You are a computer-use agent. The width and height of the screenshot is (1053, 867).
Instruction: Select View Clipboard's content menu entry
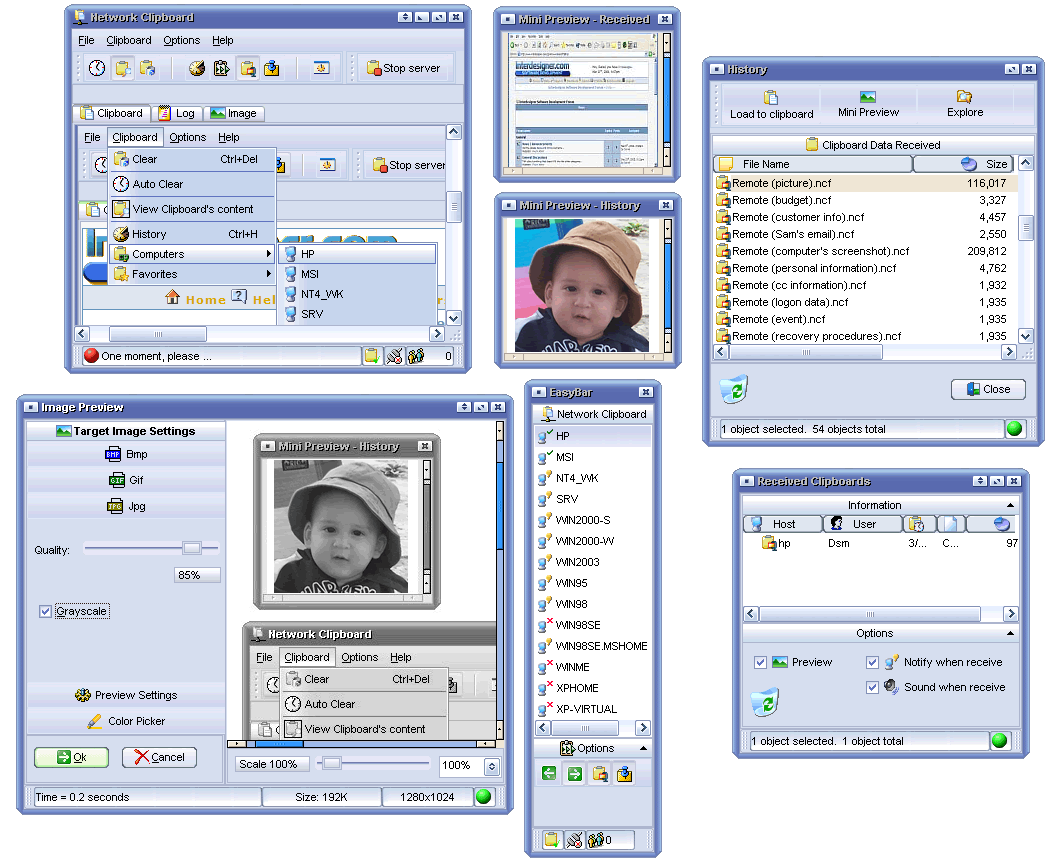[192, 209]
